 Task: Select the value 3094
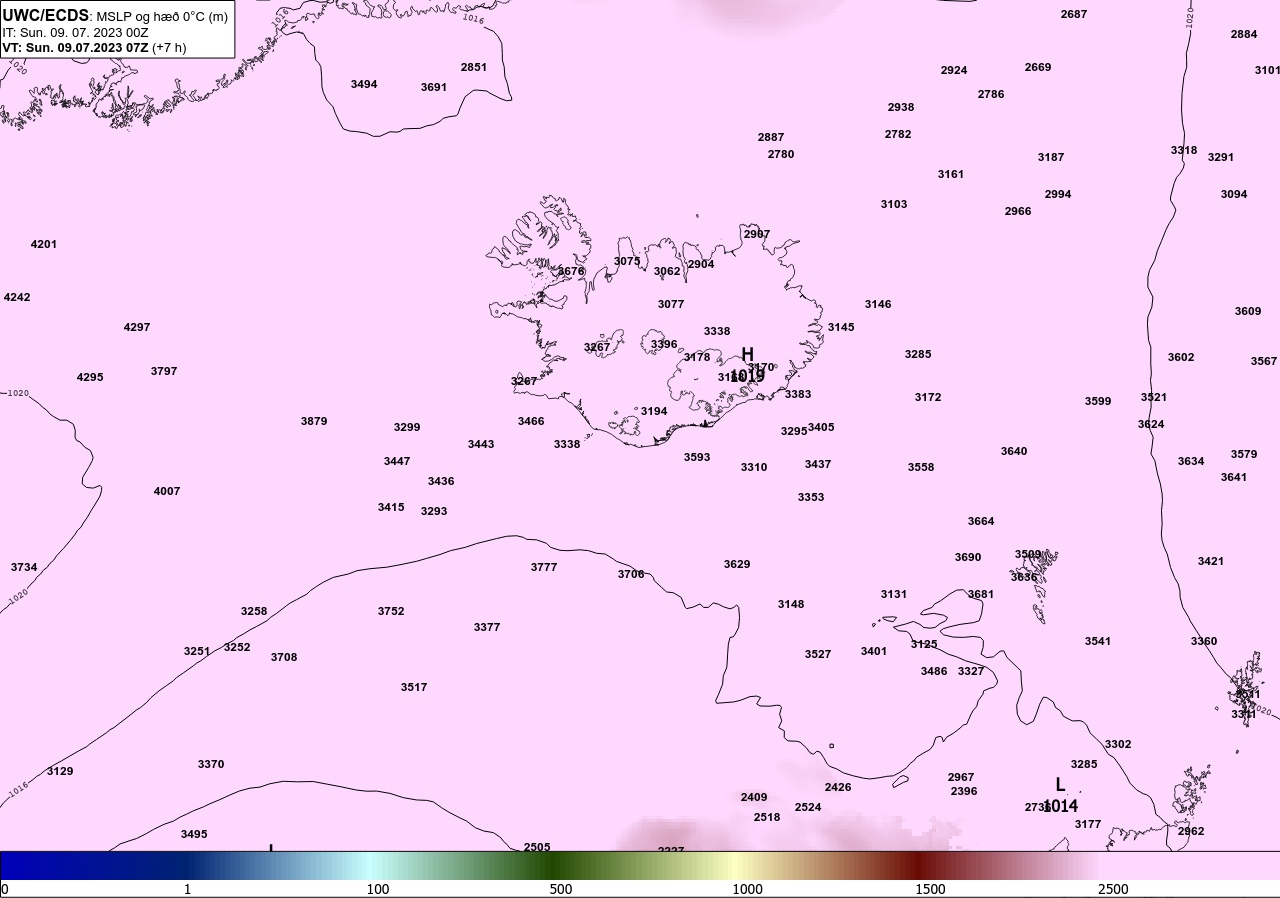[x=1234, y=194]
